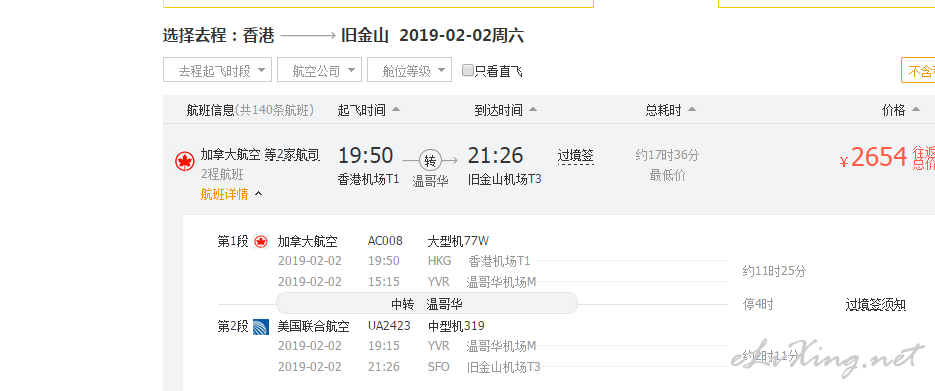Screen dimensions: 935x391
Task: Sort flights by 起飞时间 departure time
Action: 369,110
